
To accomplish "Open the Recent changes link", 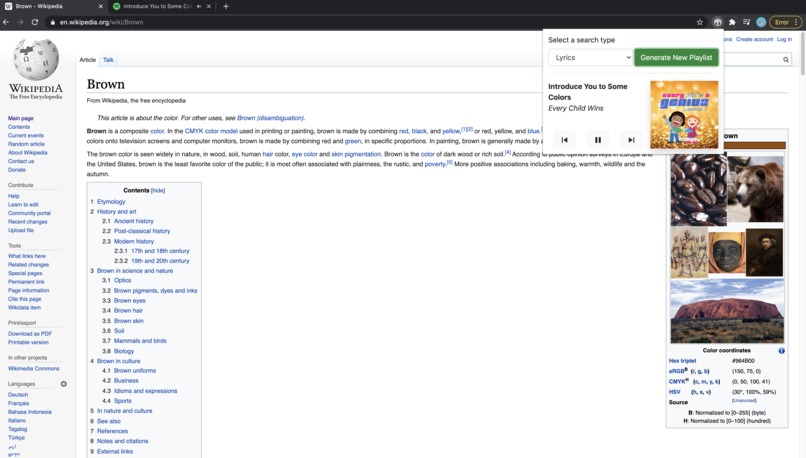I will (x=28, y=222).
